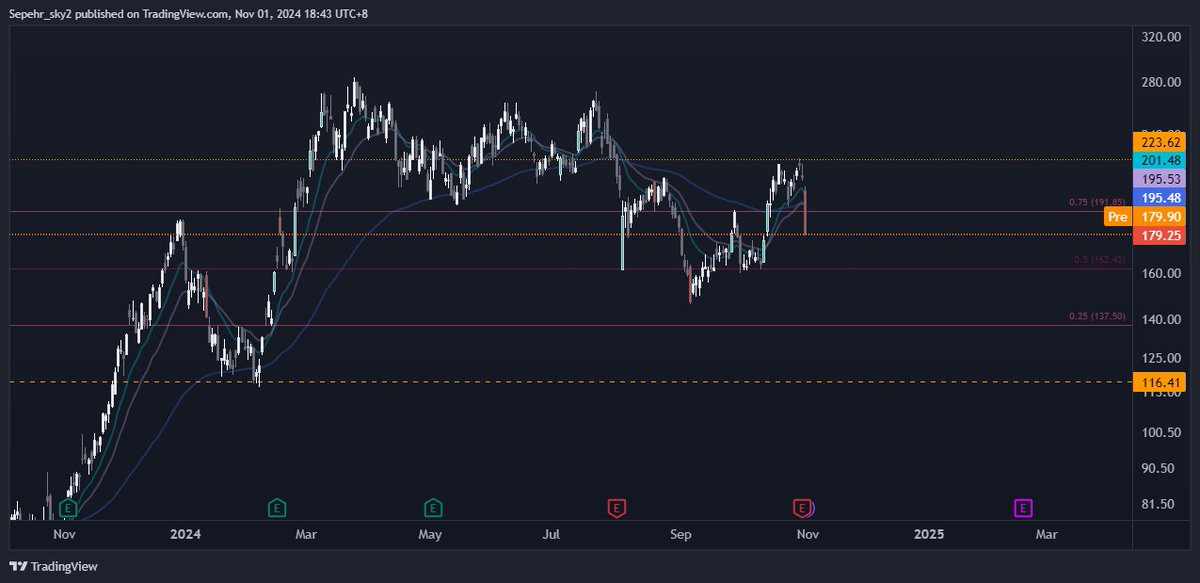Click the earnings icon under November 2024

tap(802, 507)
